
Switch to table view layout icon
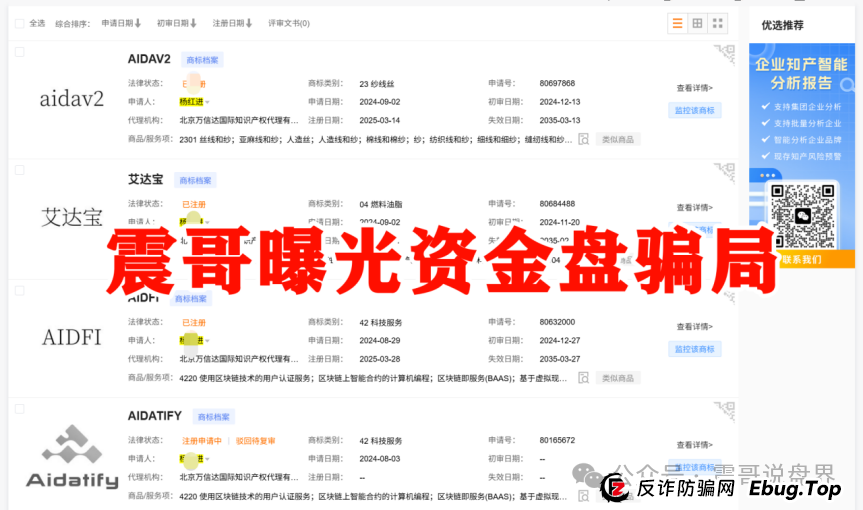tap(697, 23)
